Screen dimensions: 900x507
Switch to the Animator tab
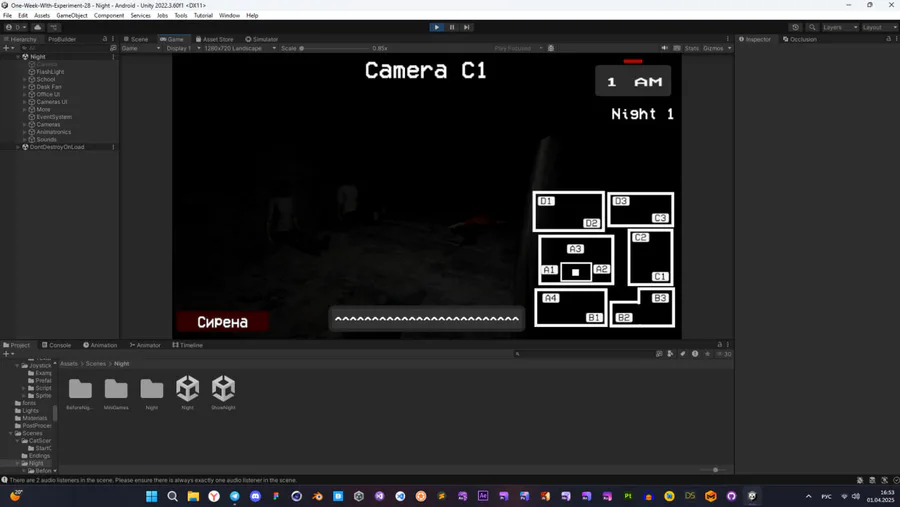[x=145, y=345]
